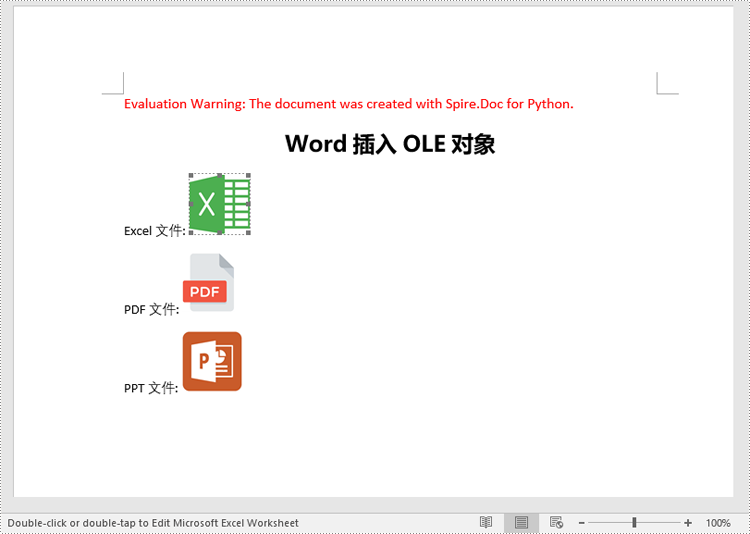Click the status bar edit hint text

point(153,523)
